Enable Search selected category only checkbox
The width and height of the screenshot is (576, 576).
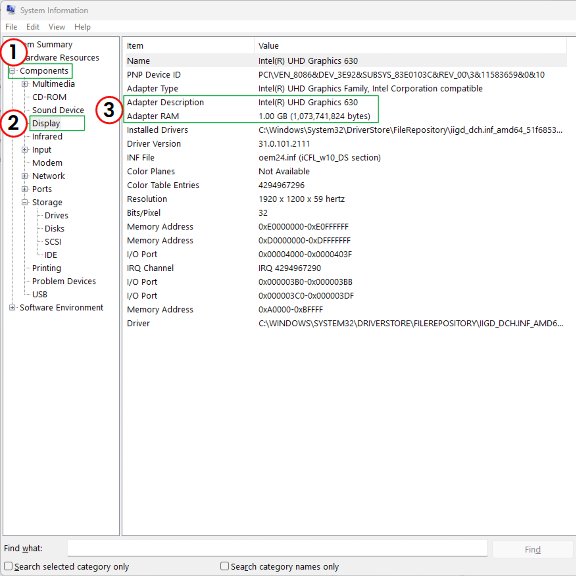(8, 566)
